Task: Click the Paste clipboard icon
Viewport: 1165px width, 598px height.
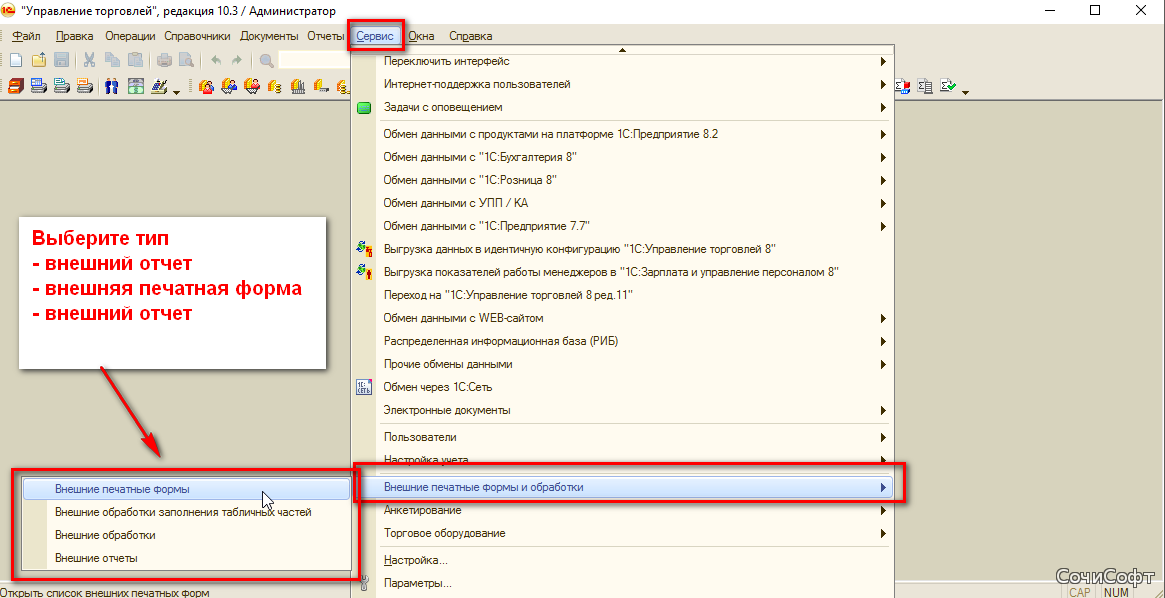Action: [135, 61]
